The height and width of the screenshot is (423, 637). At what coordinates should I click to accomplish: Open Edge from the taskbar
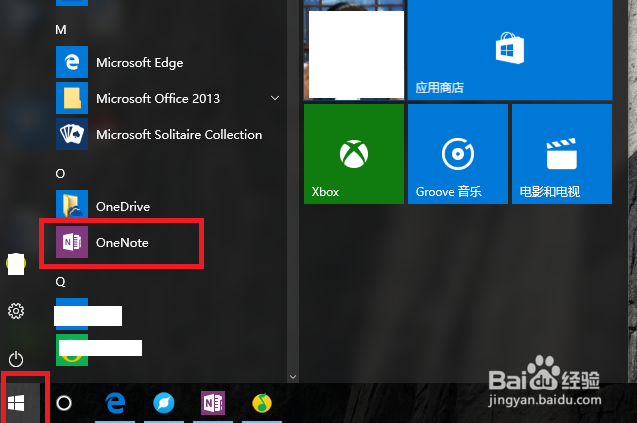pyautogui.click(x=115, y=403)
